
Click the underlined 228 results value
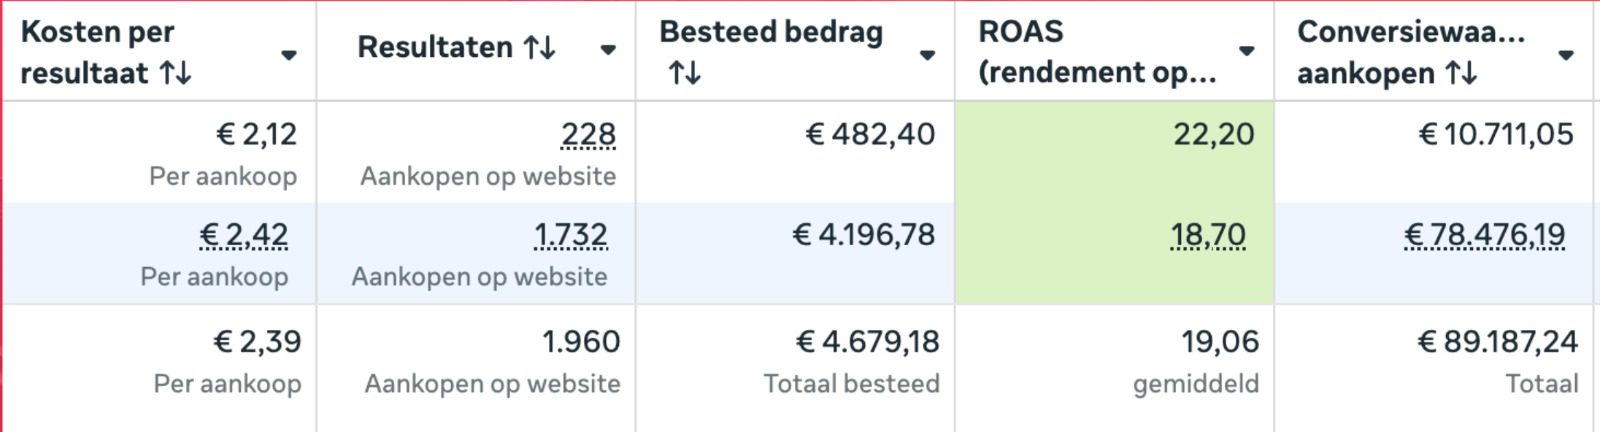pyautogui.click(x=588, y=134)
